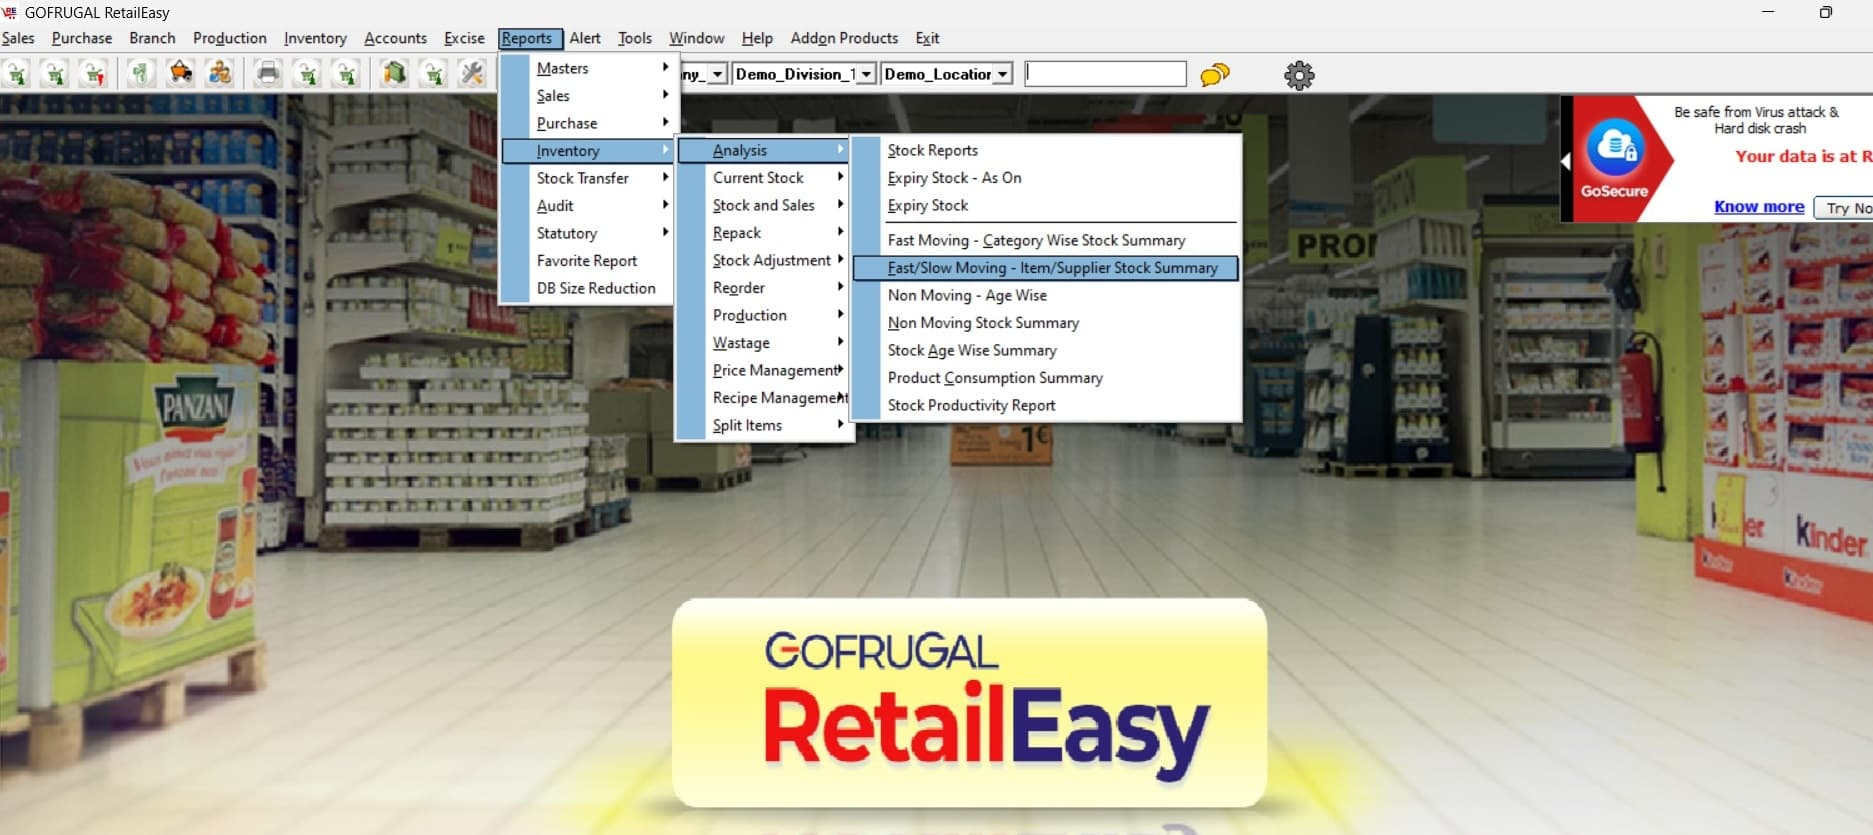
Task: Expand the Stock Adjustment submenu
Action: point(764,260)
